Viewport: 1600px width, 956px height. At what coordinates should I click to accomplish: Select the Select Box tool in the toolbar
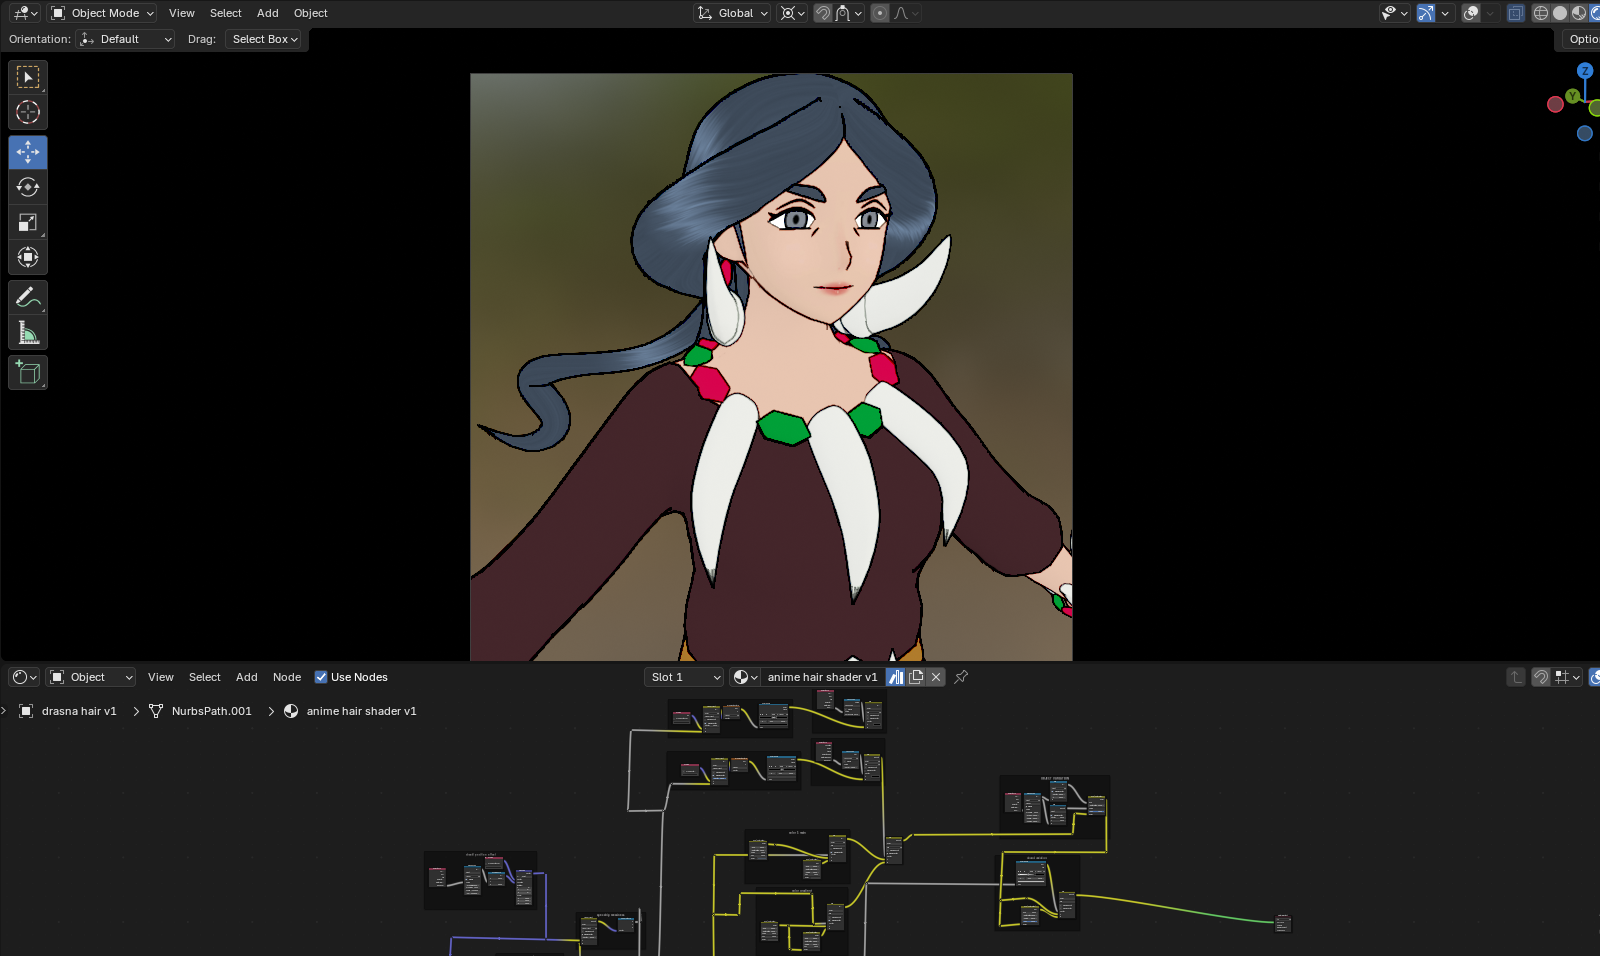point(28,77)
